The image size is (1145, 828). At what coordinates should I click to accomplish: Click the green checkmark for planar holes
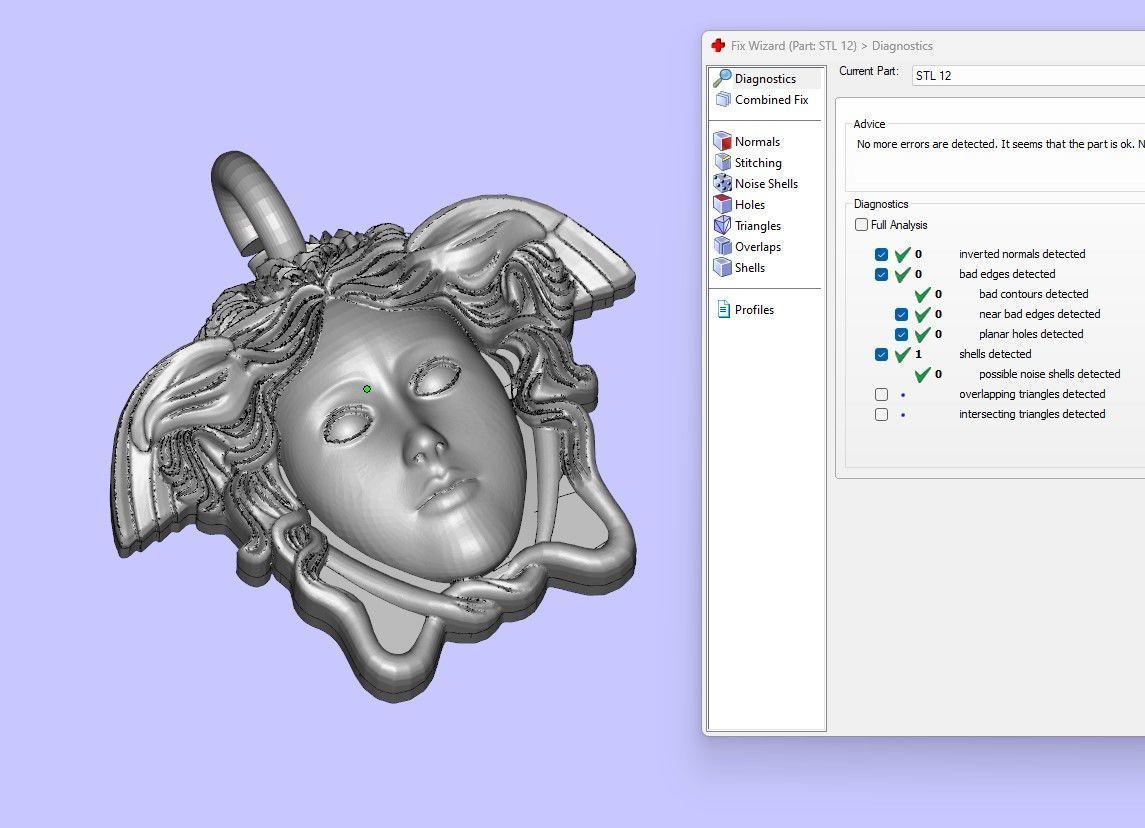coord(922,334)
